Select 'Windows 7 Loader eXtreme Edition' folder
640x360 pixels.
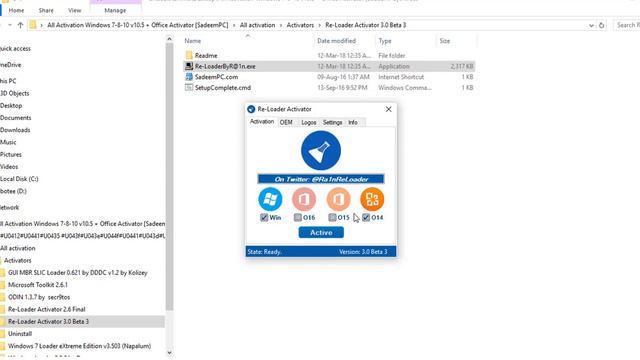(79, 346)
